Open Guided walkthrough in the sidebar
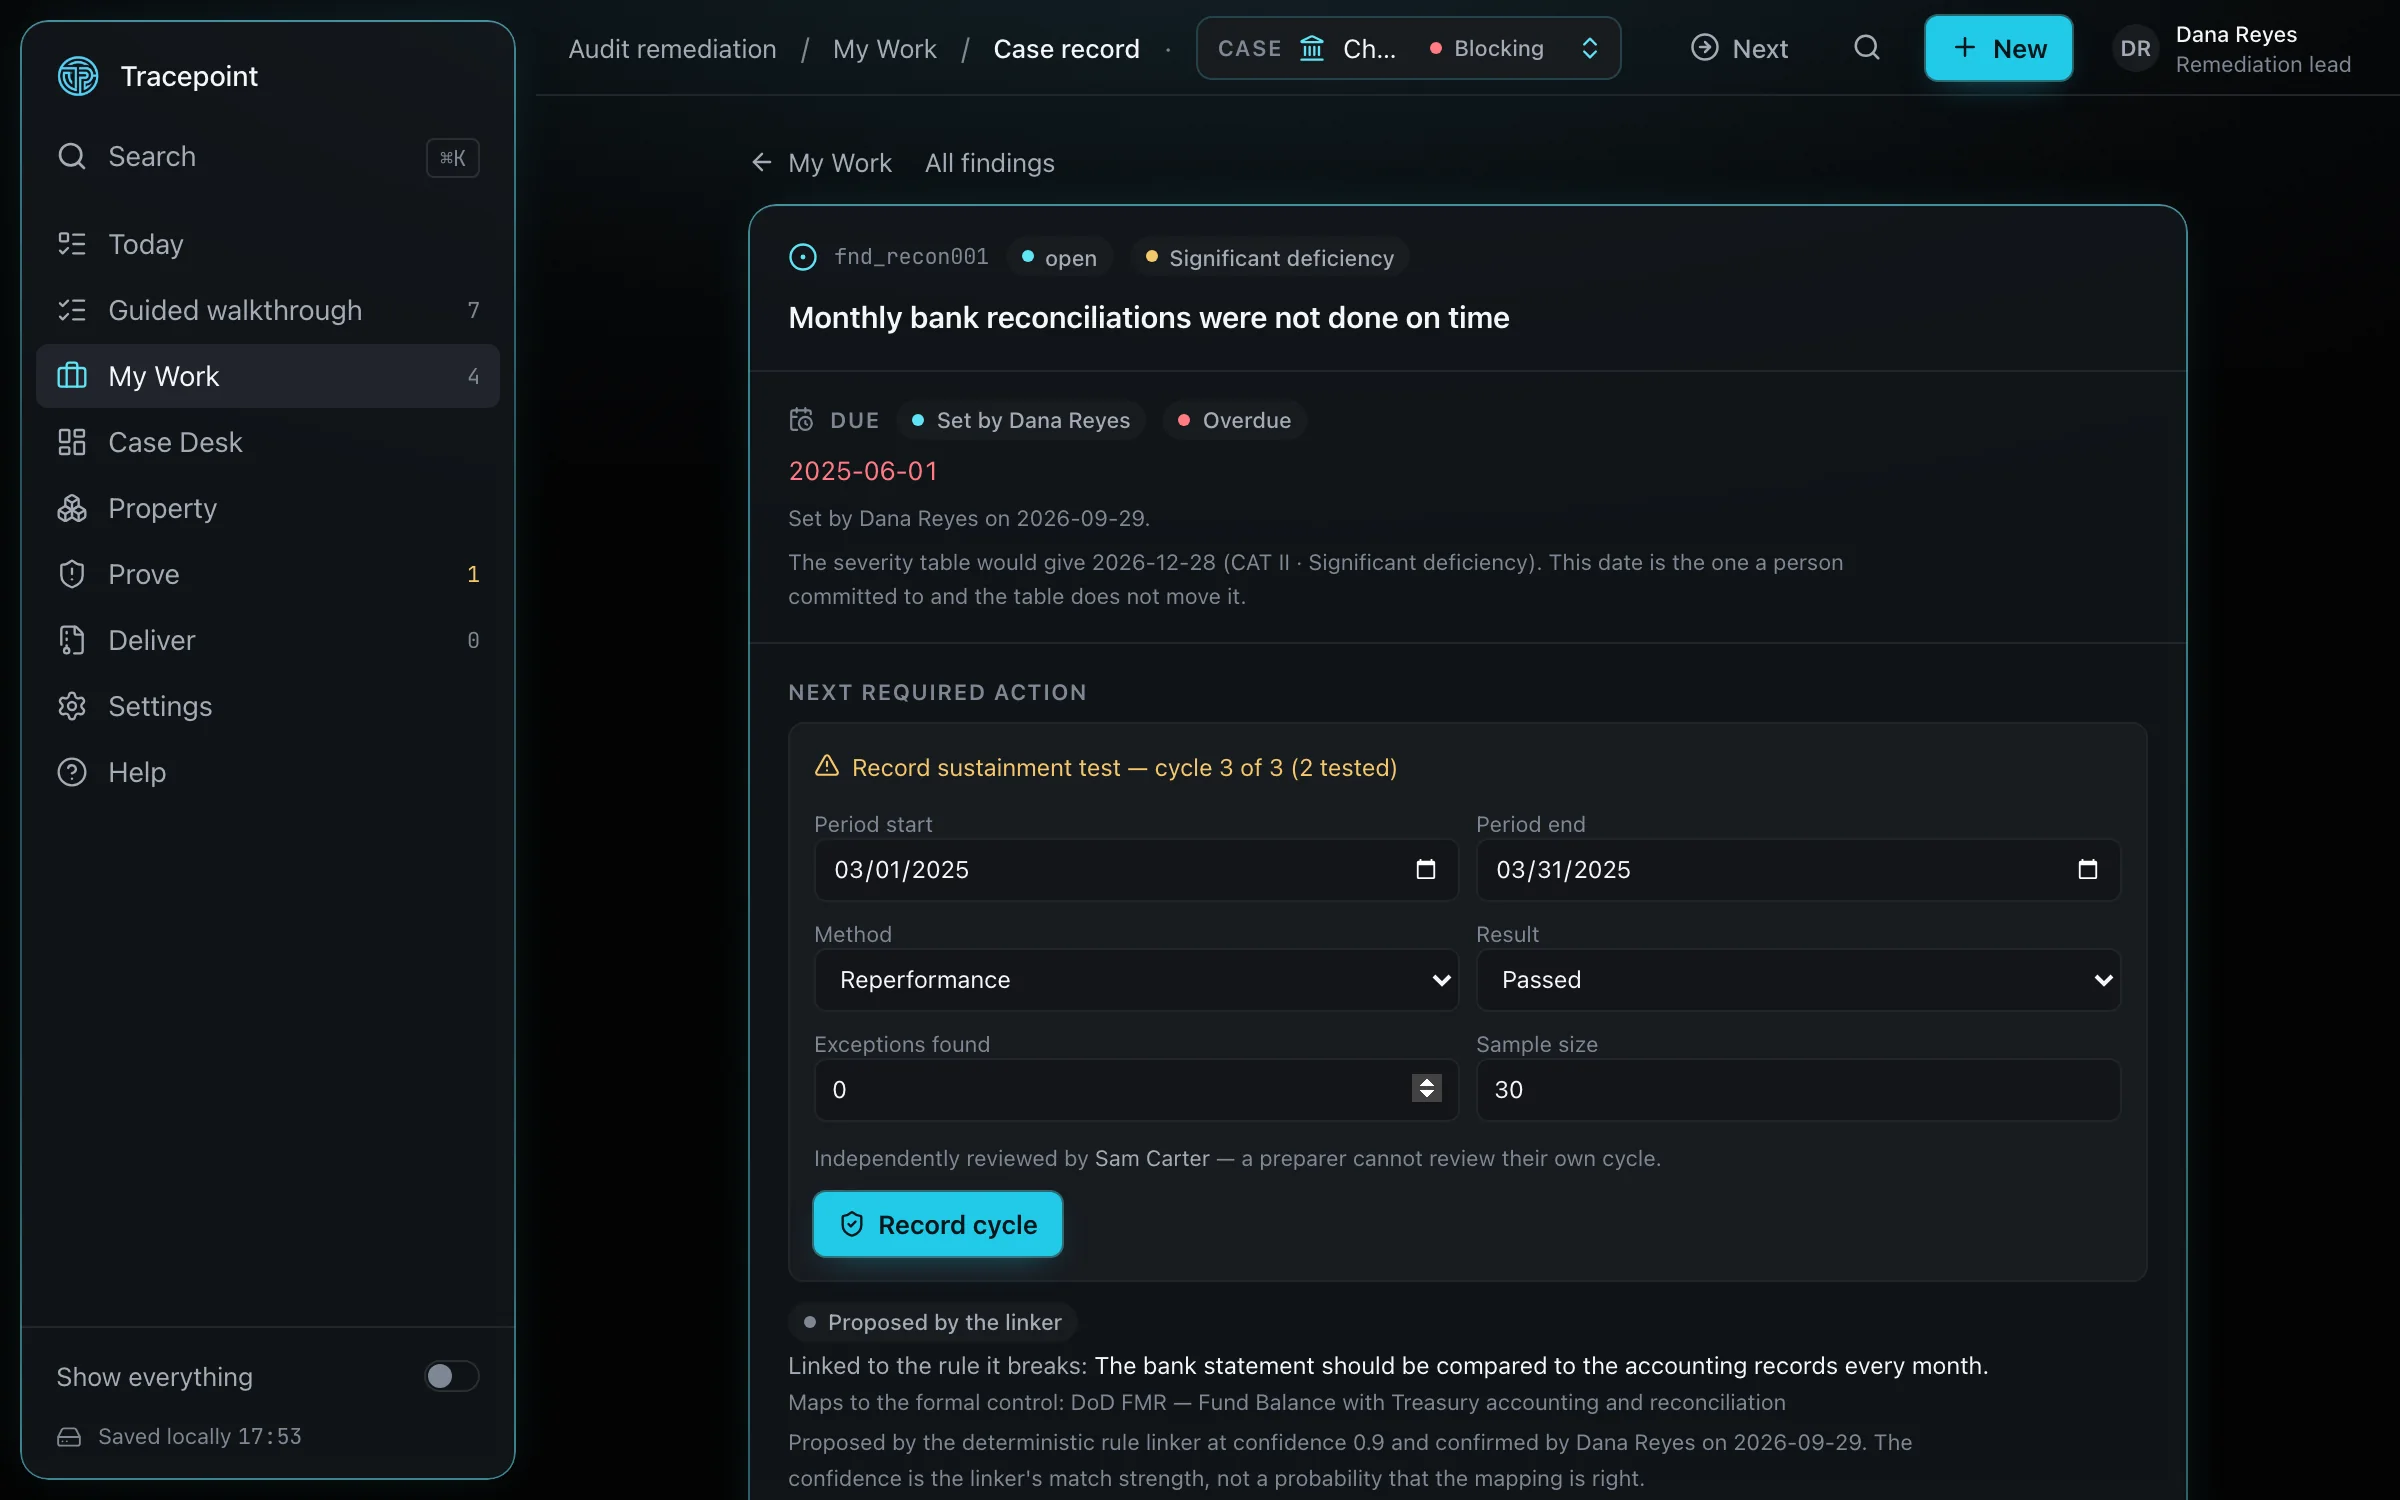Image resolution: width=2400 pixels, height=1500 pixels. pyautogui.click(x=267, y=310)
